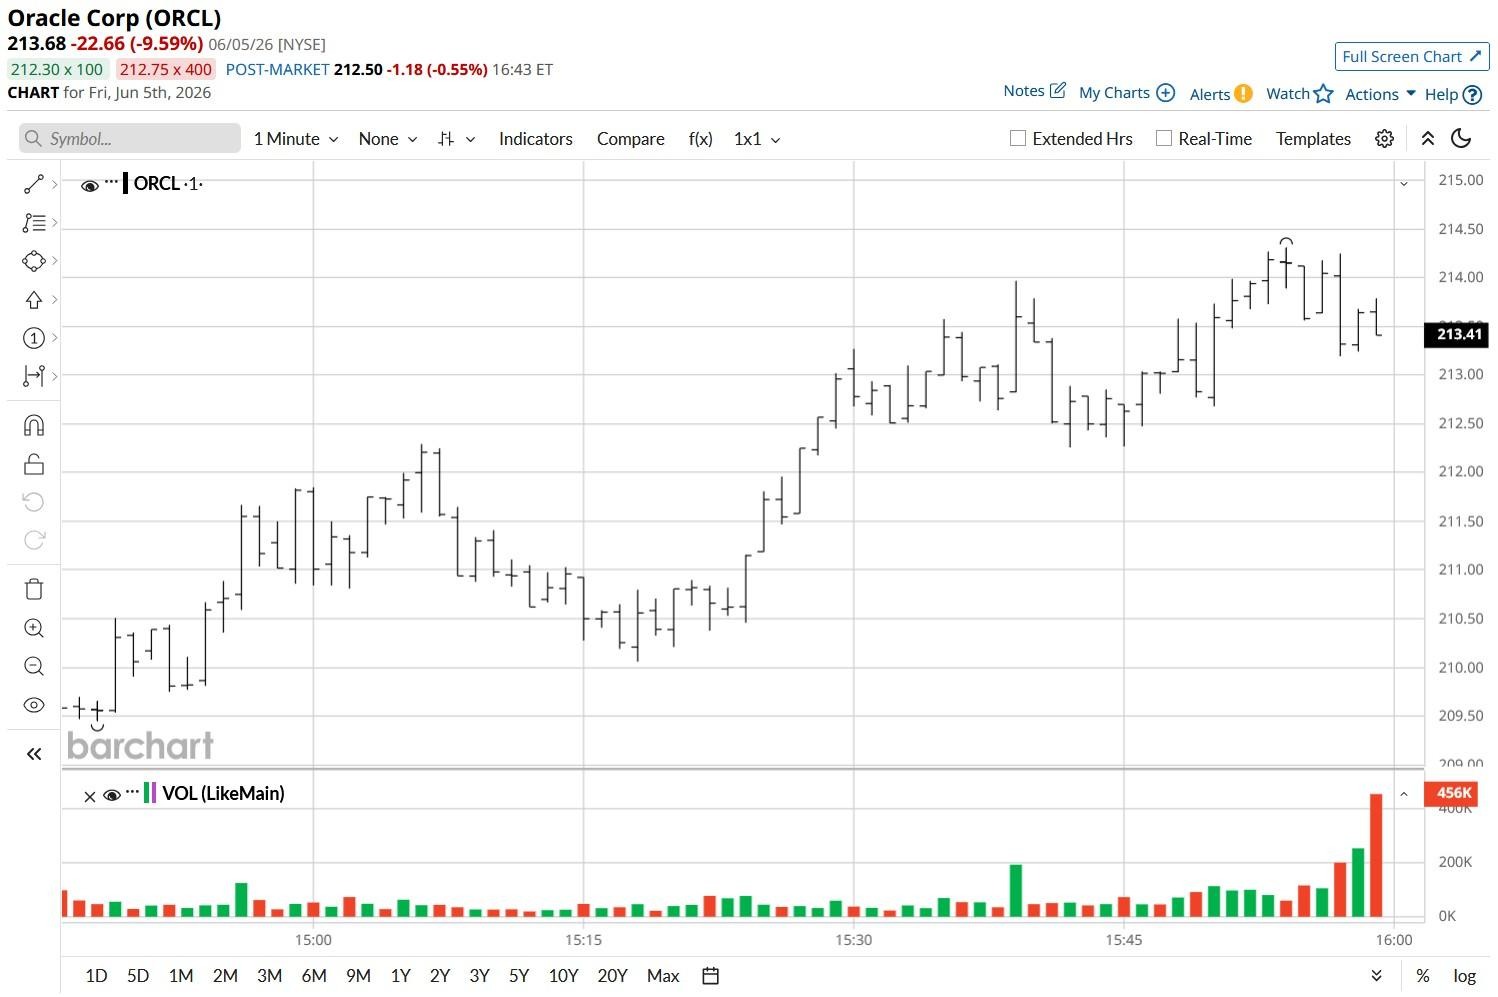This screenshot has height=997, width=1498.
Task: Toggle VOL indicator visibility eye
Action: pyautogui.click(x=112, y=796)
